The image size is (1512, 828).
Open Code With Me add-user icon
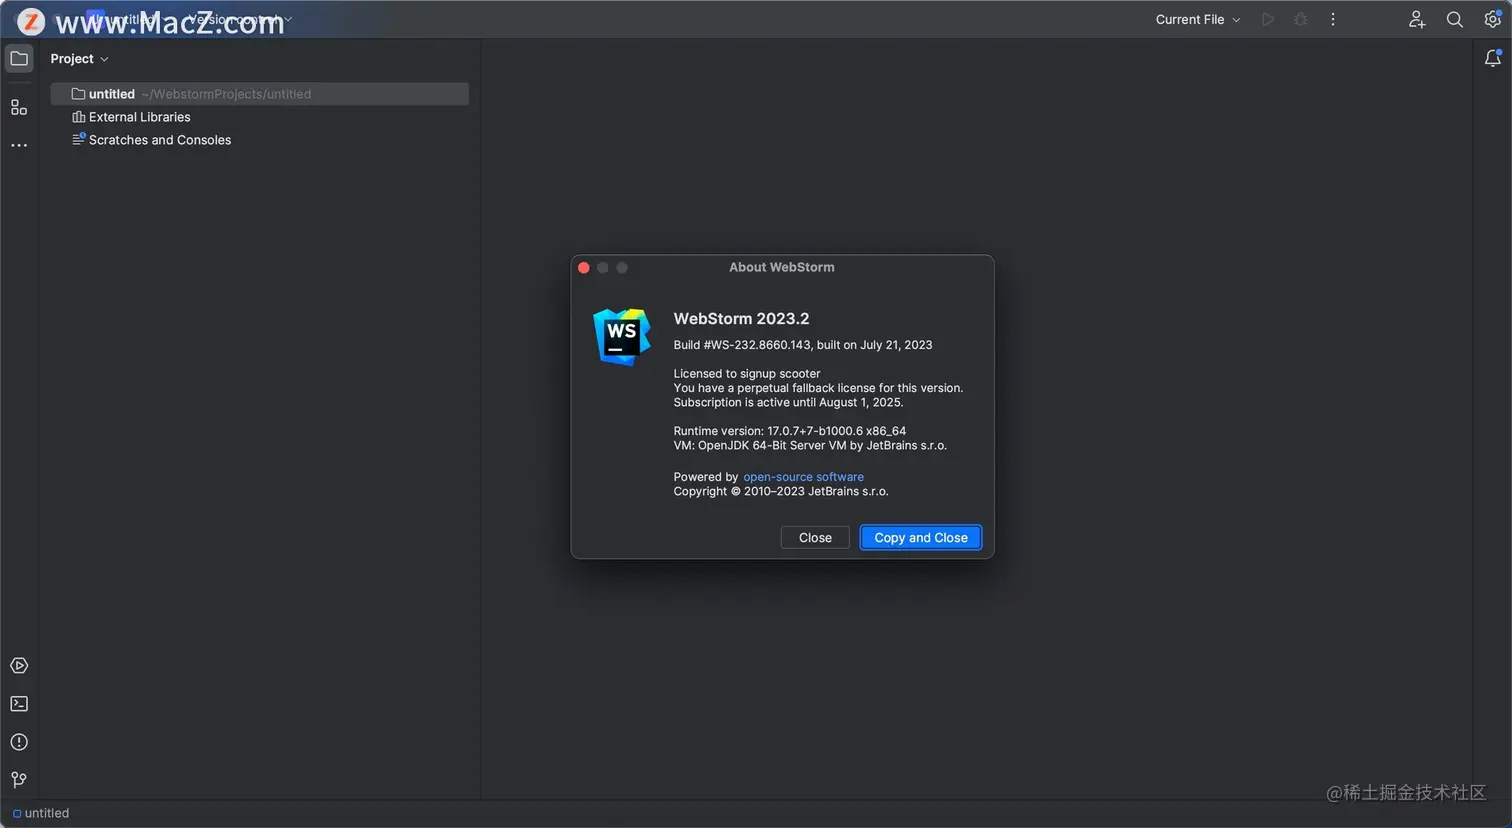1417,19
